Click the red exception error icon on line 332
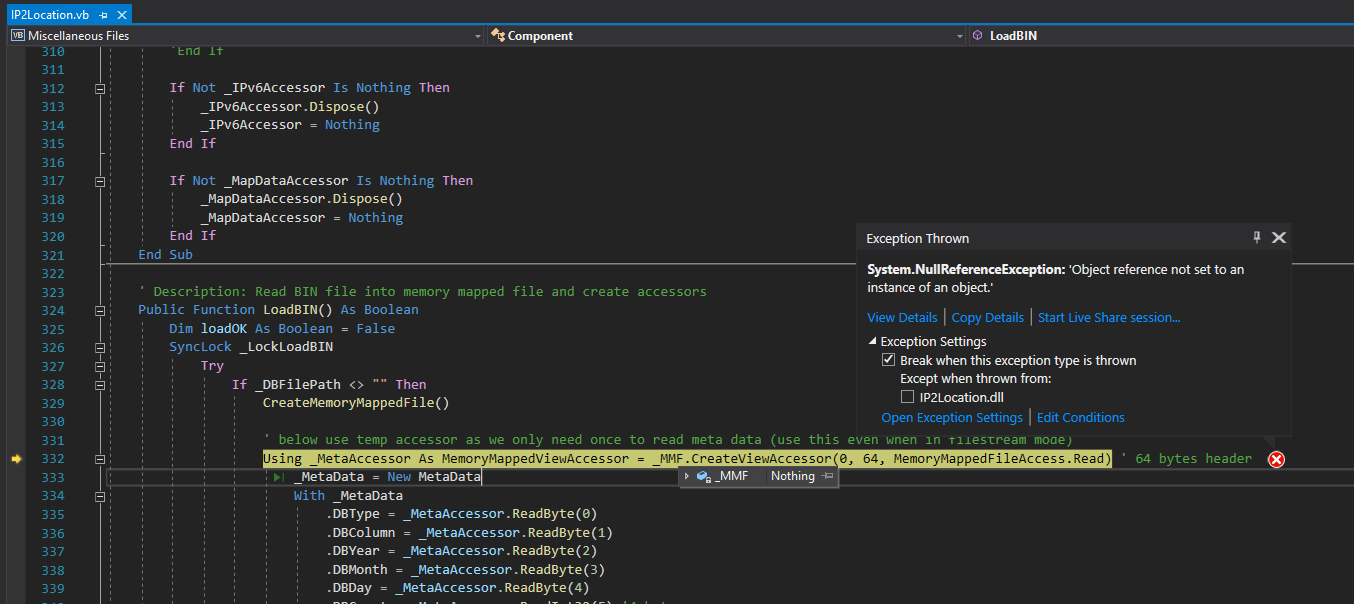Image resolution: width=1354 pixels, height=604 pixels. 1276,459
